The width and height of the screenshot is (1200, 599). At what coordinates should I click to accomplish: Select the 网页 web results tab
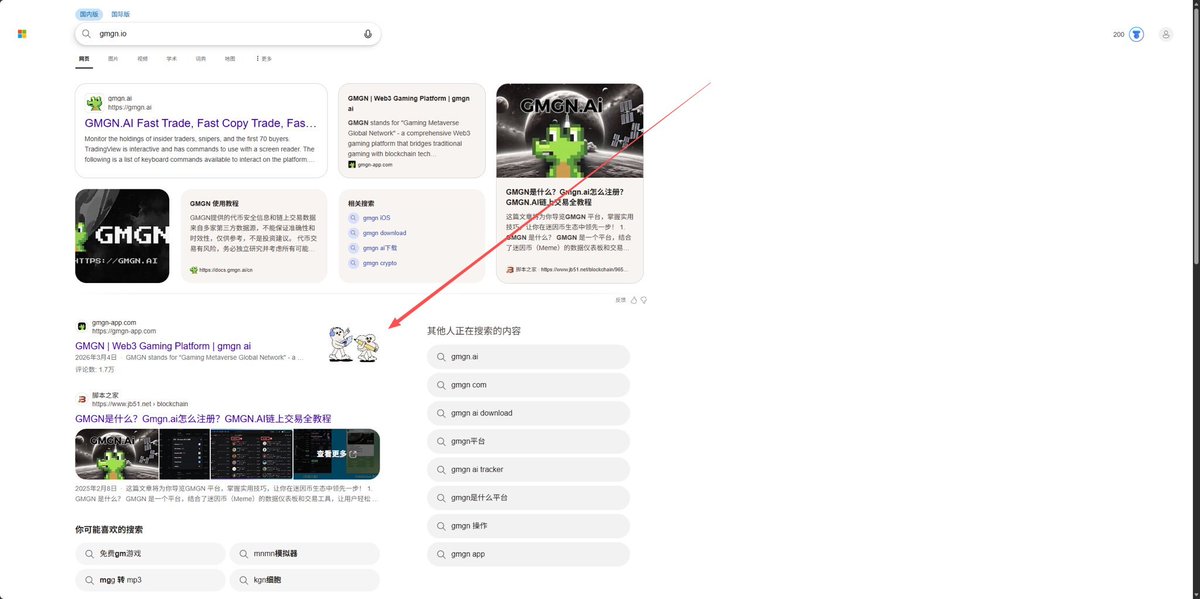pyautogui.click(x=84, y=59)
